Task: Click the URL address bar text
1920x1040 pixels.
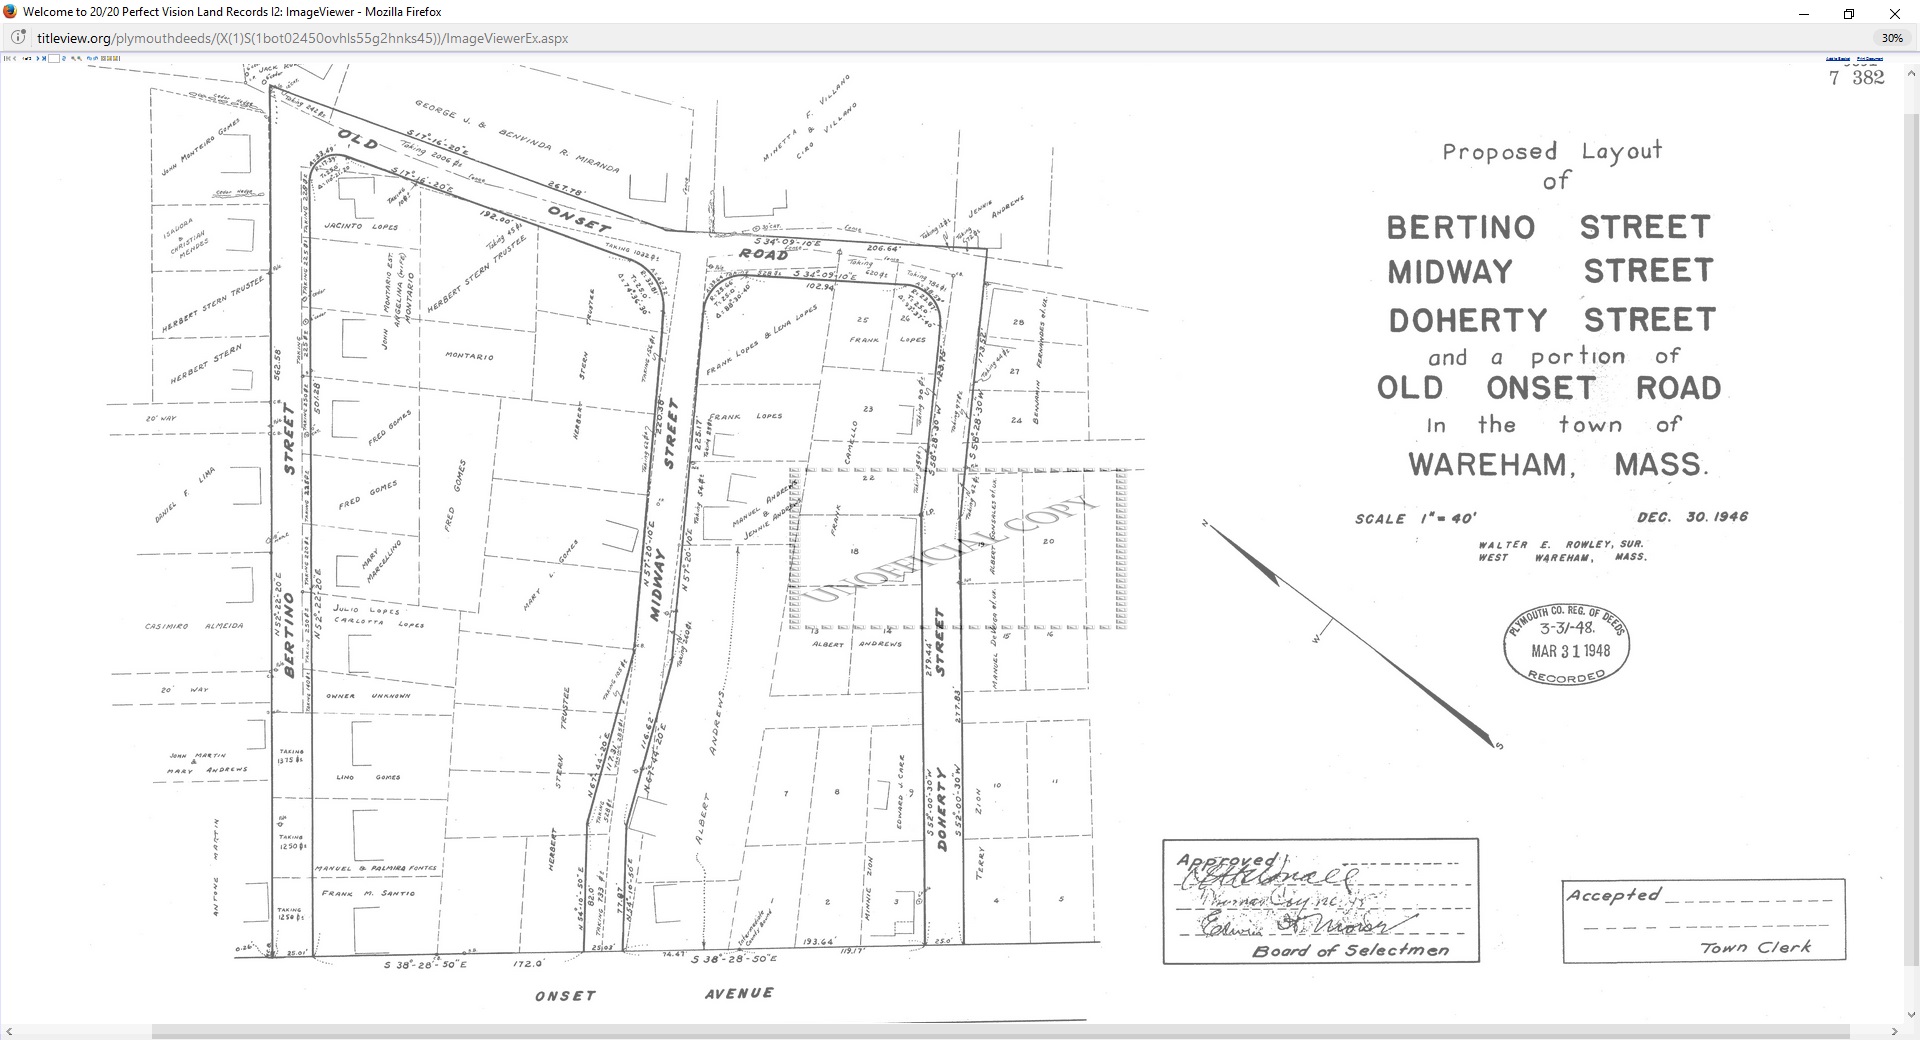Action: pyautogui.click(x=302, y=38)
